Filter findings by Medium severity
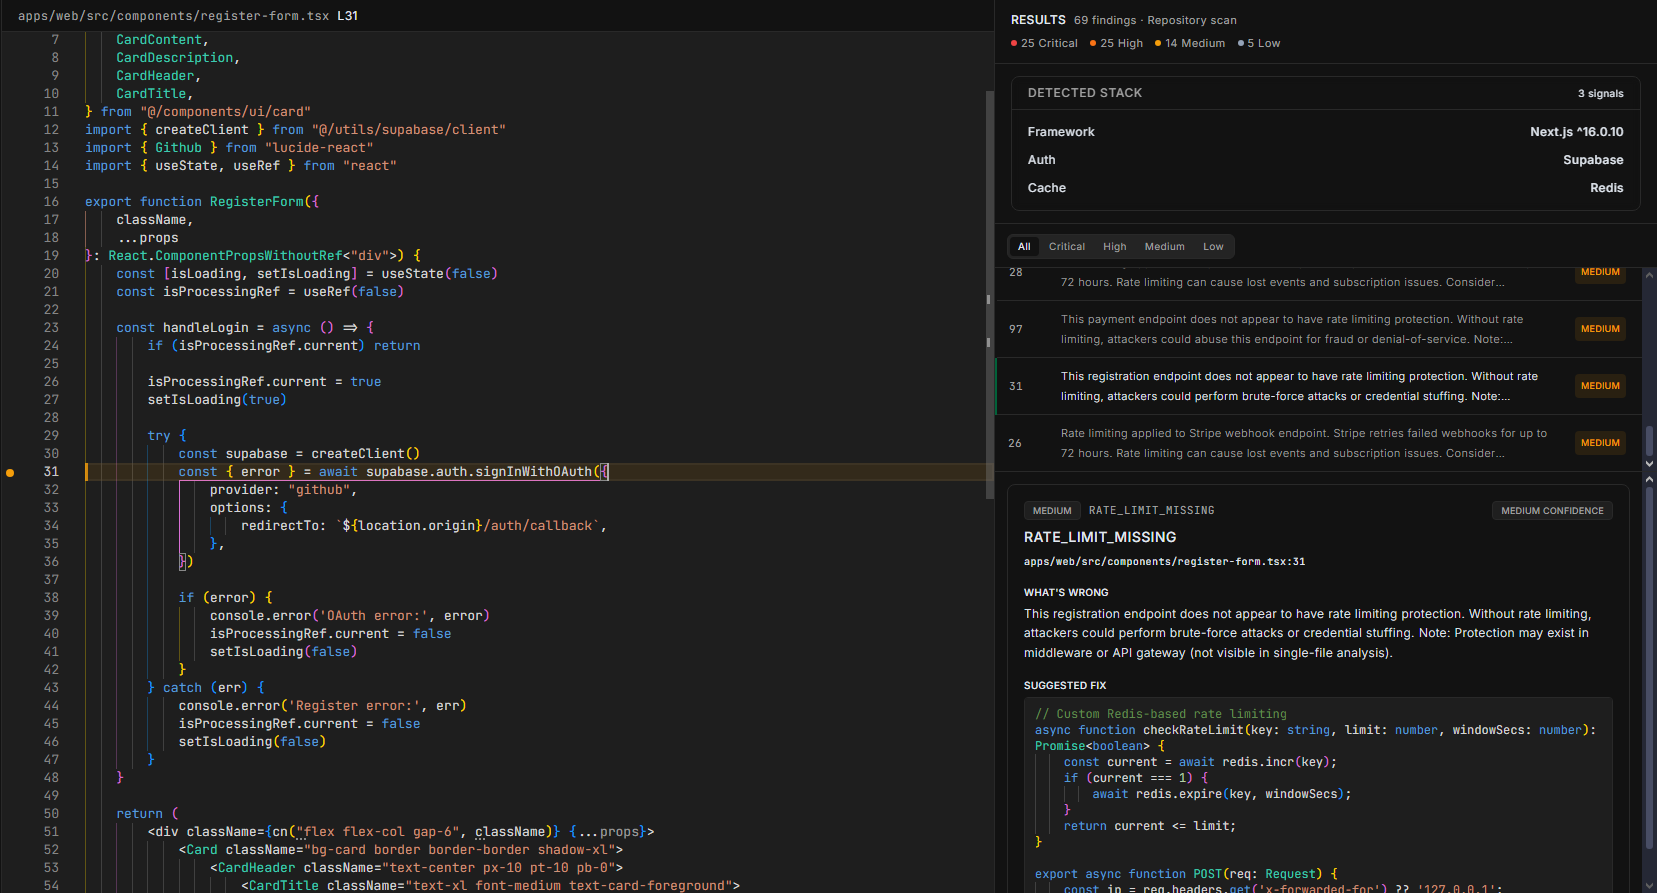Screen dimensions: 1657x893 [x=1164, y=247]
